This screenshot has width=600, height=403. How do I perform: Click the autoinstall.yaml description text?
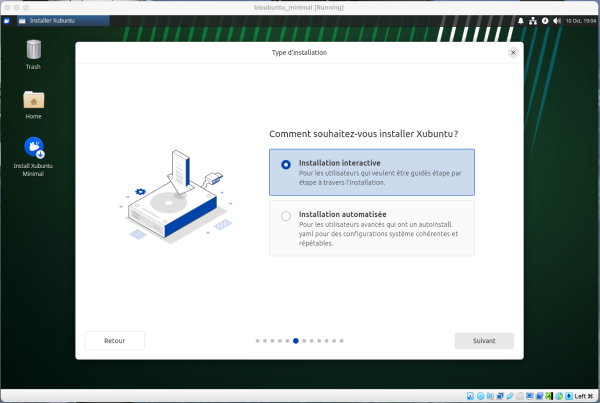pyautogui.click(x=378, y=234)
